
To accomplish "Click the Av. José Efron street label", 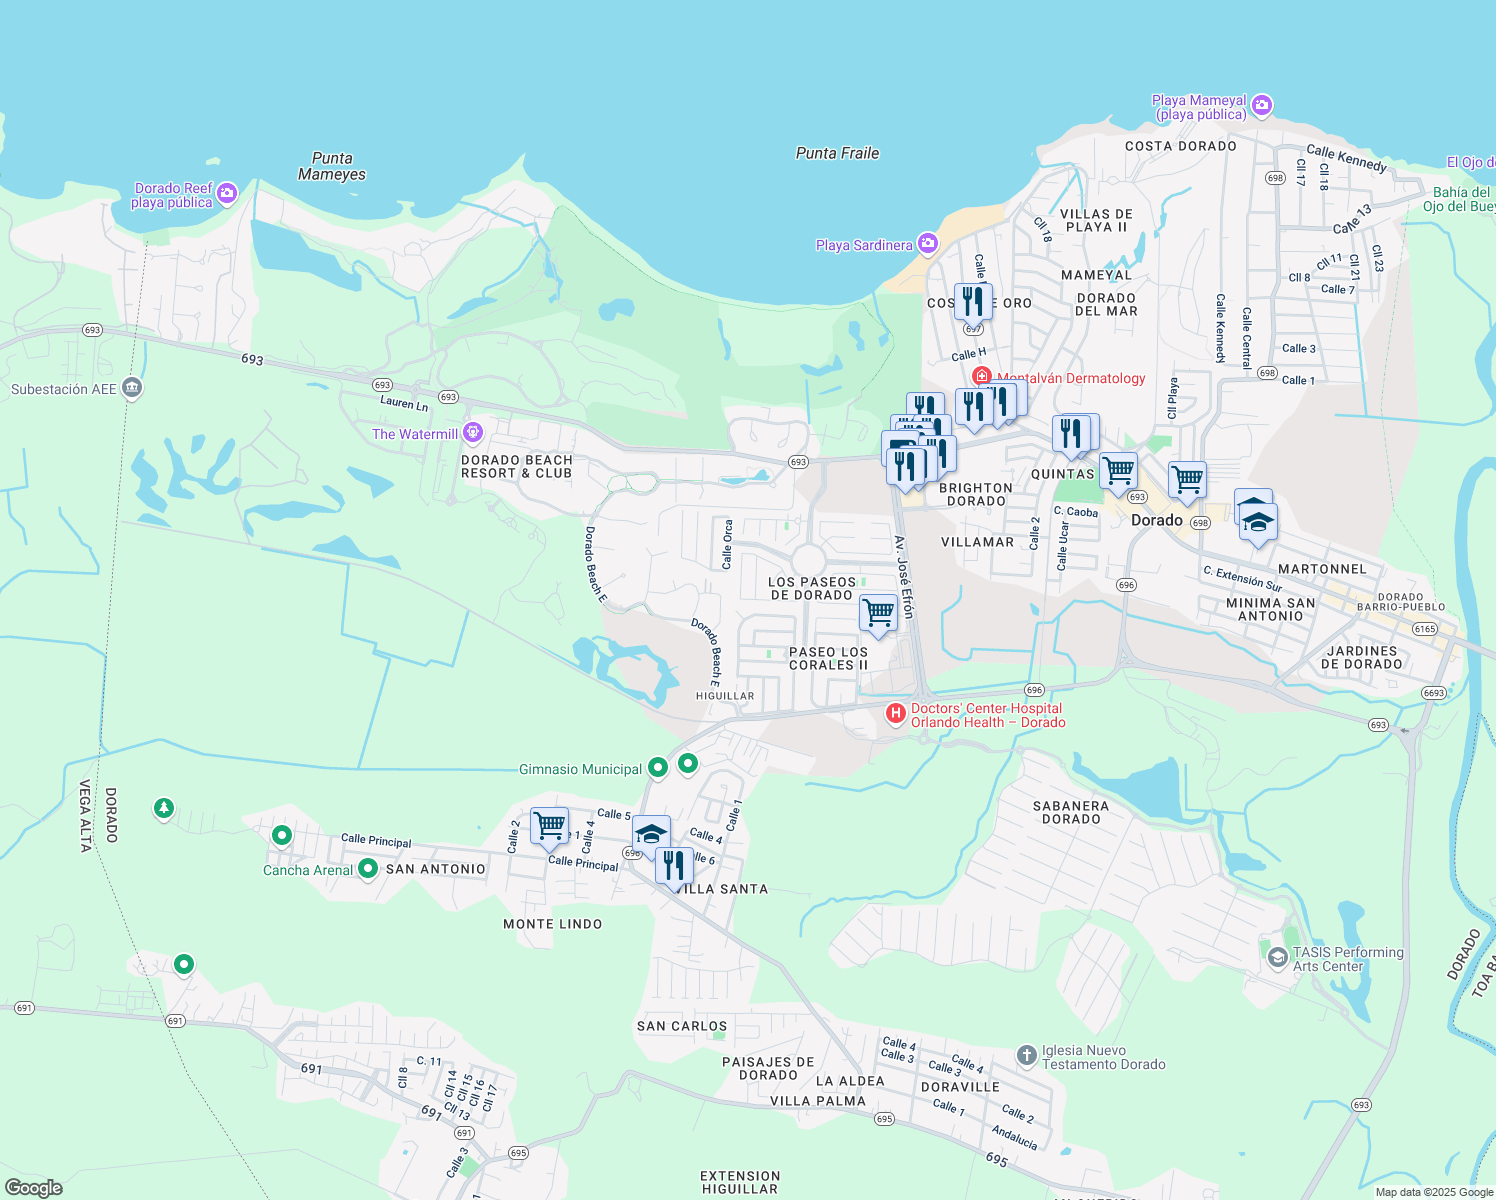I will [x=904, y=577].
